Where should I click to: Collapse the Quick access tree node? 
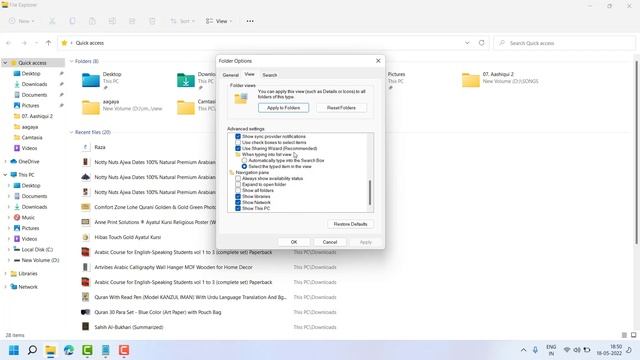(x=5, y=63)
